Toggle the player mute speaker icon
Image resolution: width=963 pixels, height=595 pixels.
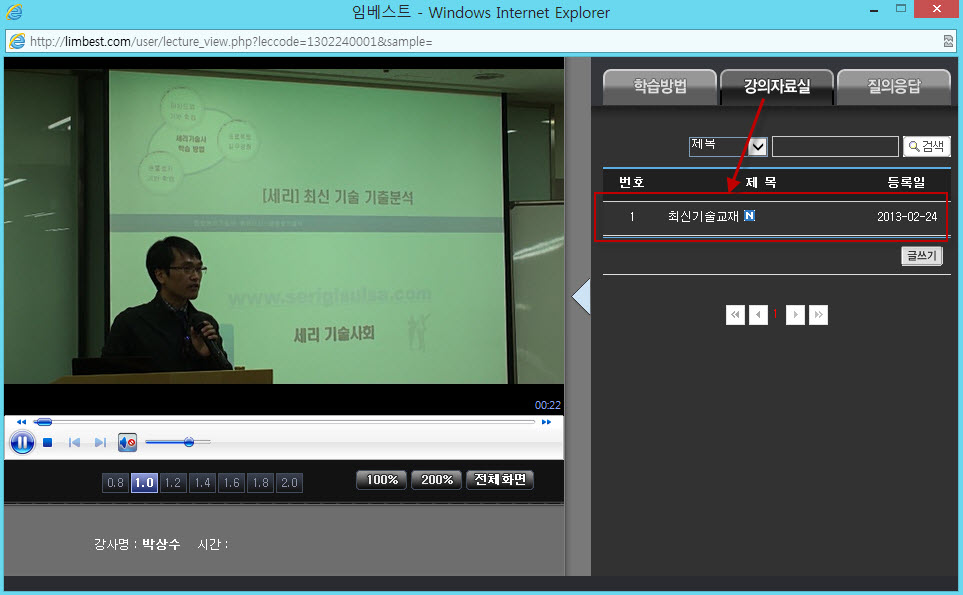127,442
